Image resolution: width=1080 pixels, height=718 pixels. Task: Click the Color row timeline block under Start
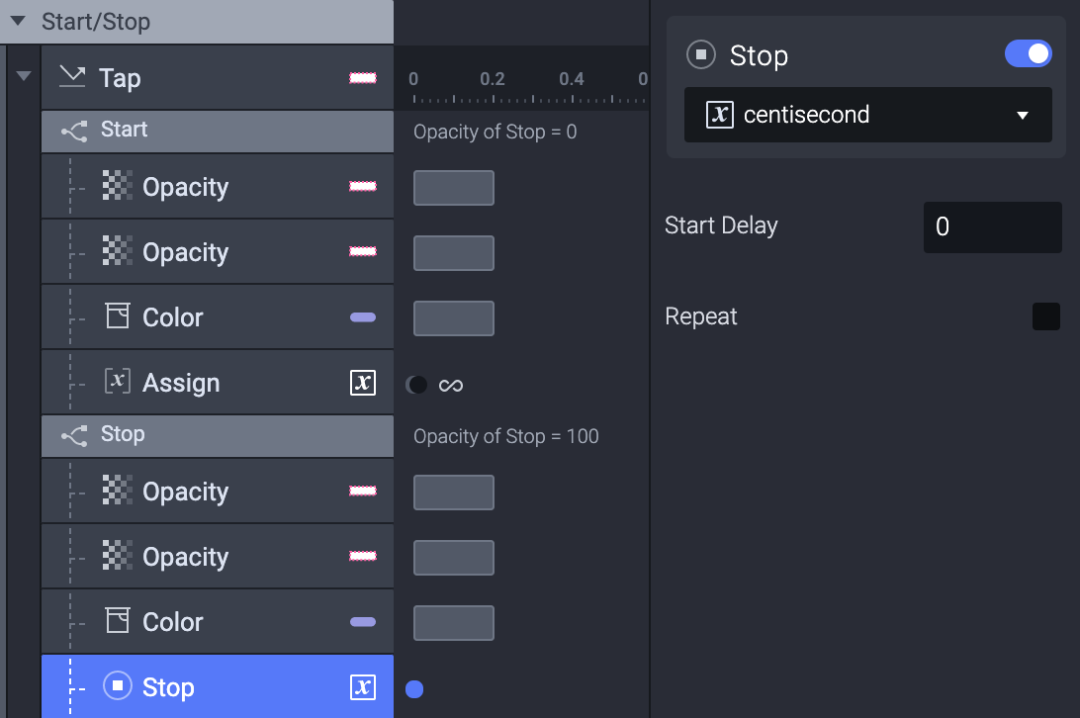tap(453, 318)
